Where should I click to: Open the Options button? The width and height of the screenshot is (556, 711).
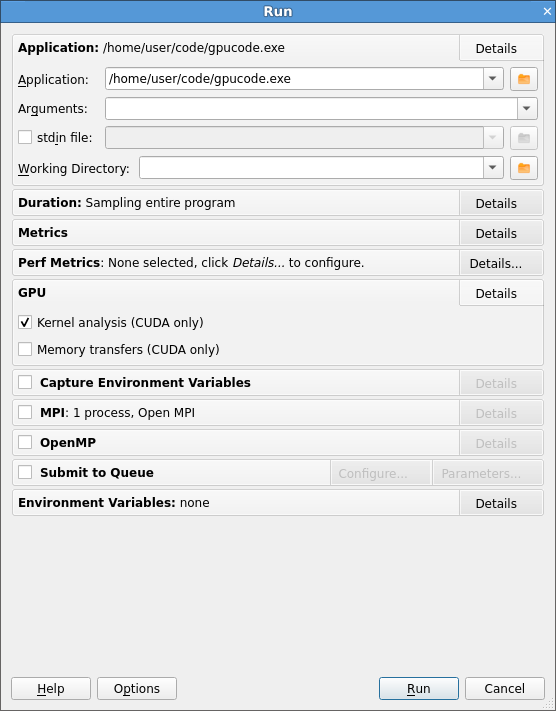click(137, 688)
